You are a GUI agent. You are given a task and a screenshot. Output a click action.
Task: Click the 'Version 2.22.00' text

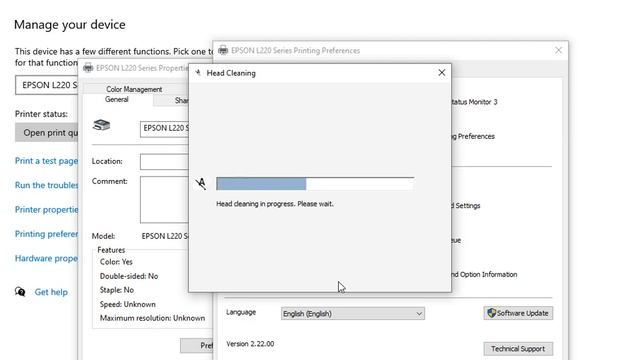click(250, 344)
